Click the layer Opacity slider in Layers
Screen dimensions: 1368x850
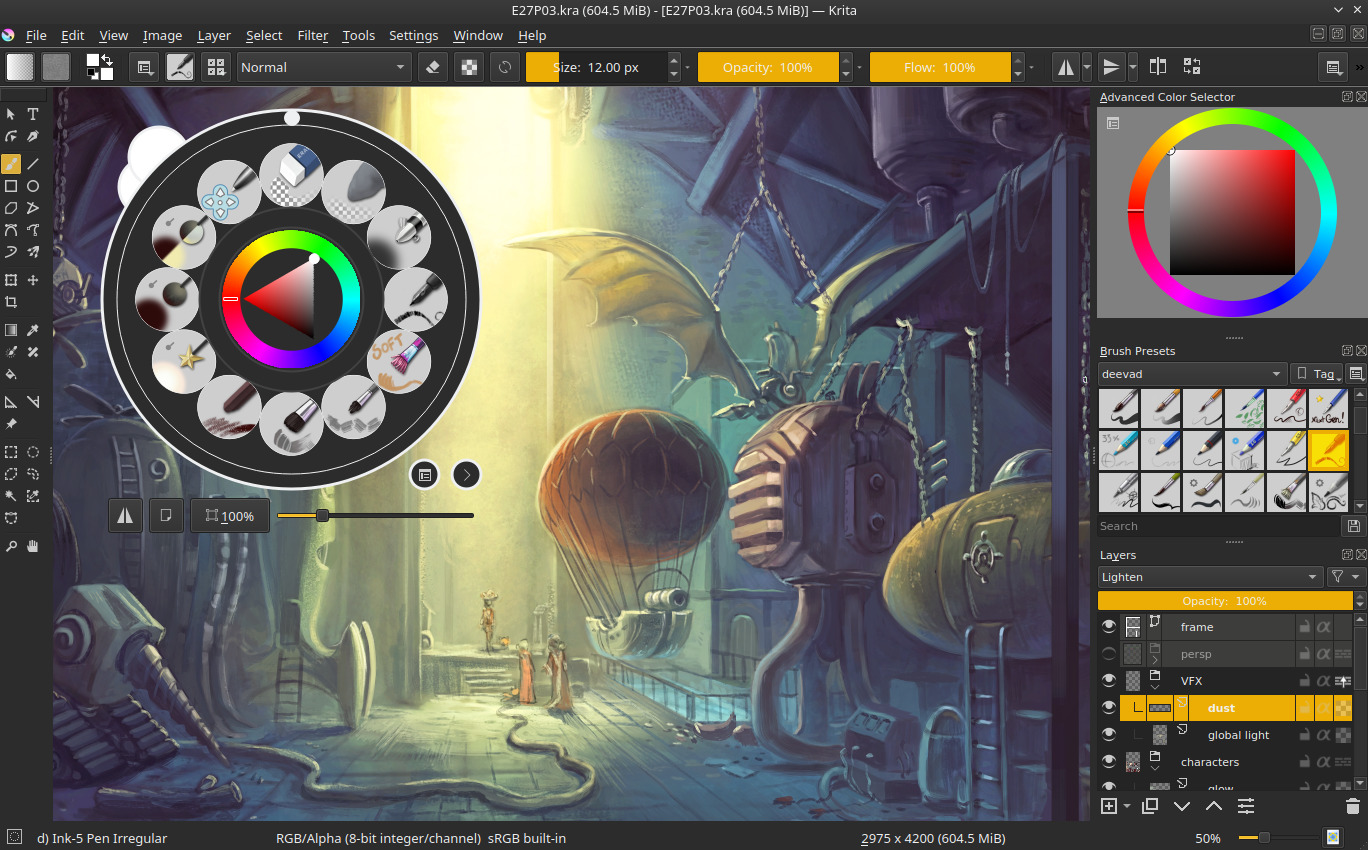click(1225, 601)
